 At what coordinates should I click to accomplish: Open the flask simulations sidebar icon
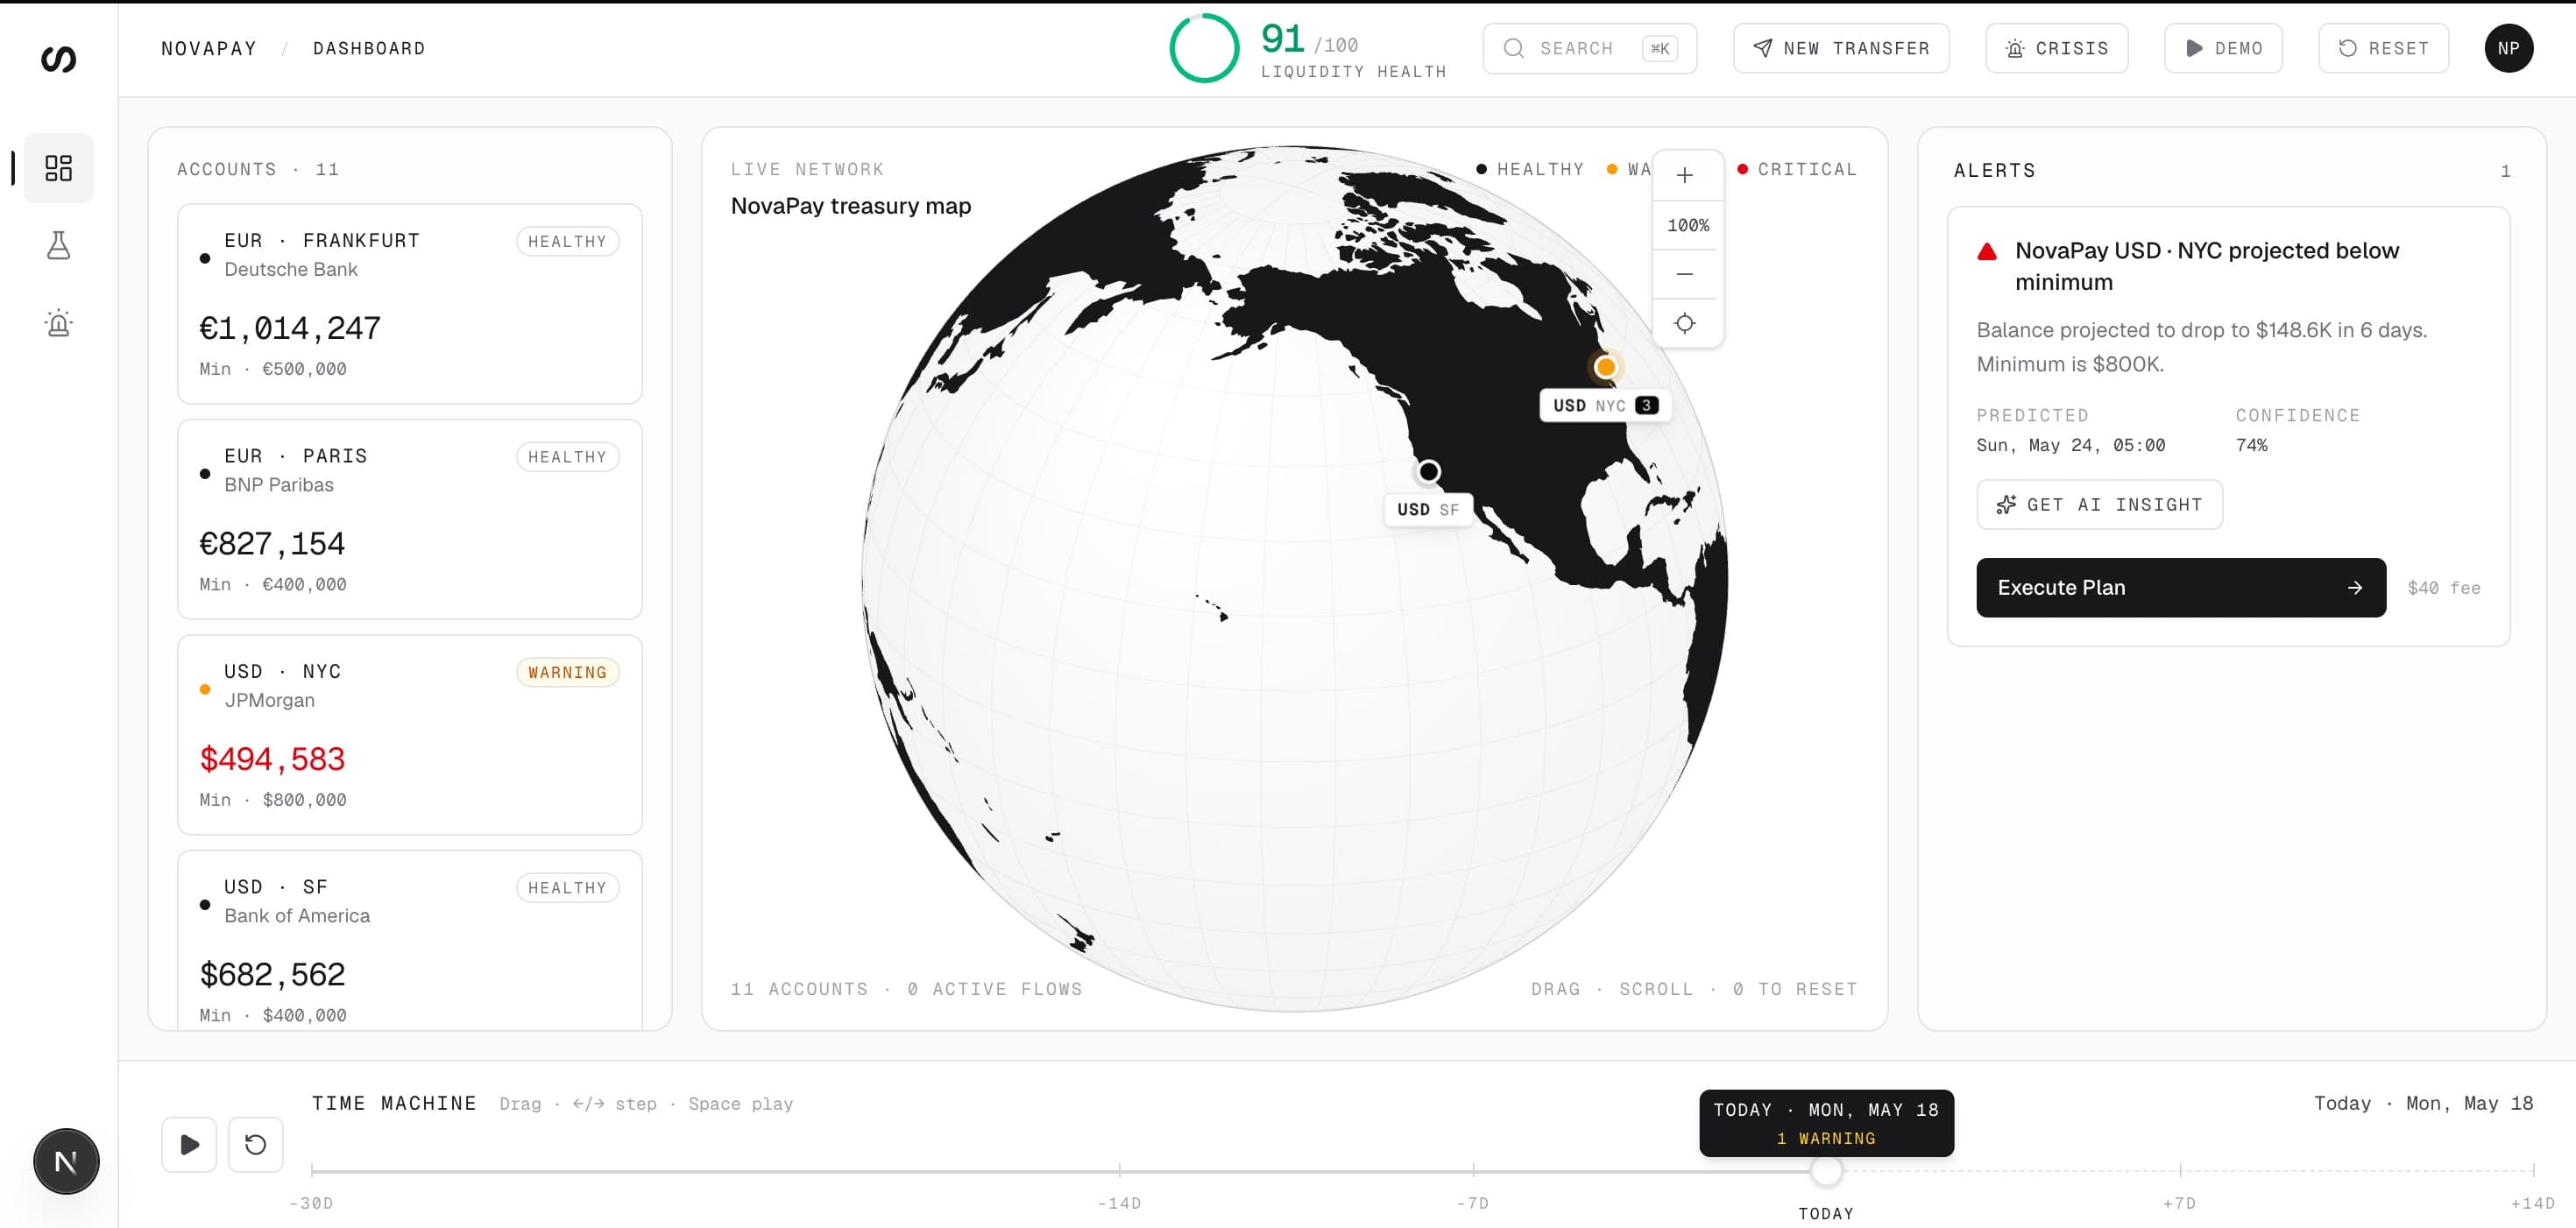click(x=58, y=245)
